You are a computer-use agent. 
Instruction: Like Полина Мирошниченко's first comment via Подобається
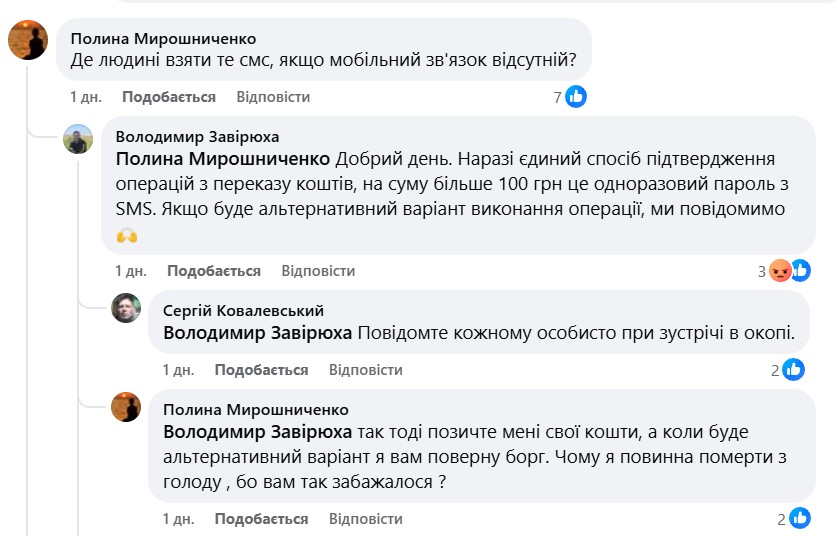coord(169,97)
